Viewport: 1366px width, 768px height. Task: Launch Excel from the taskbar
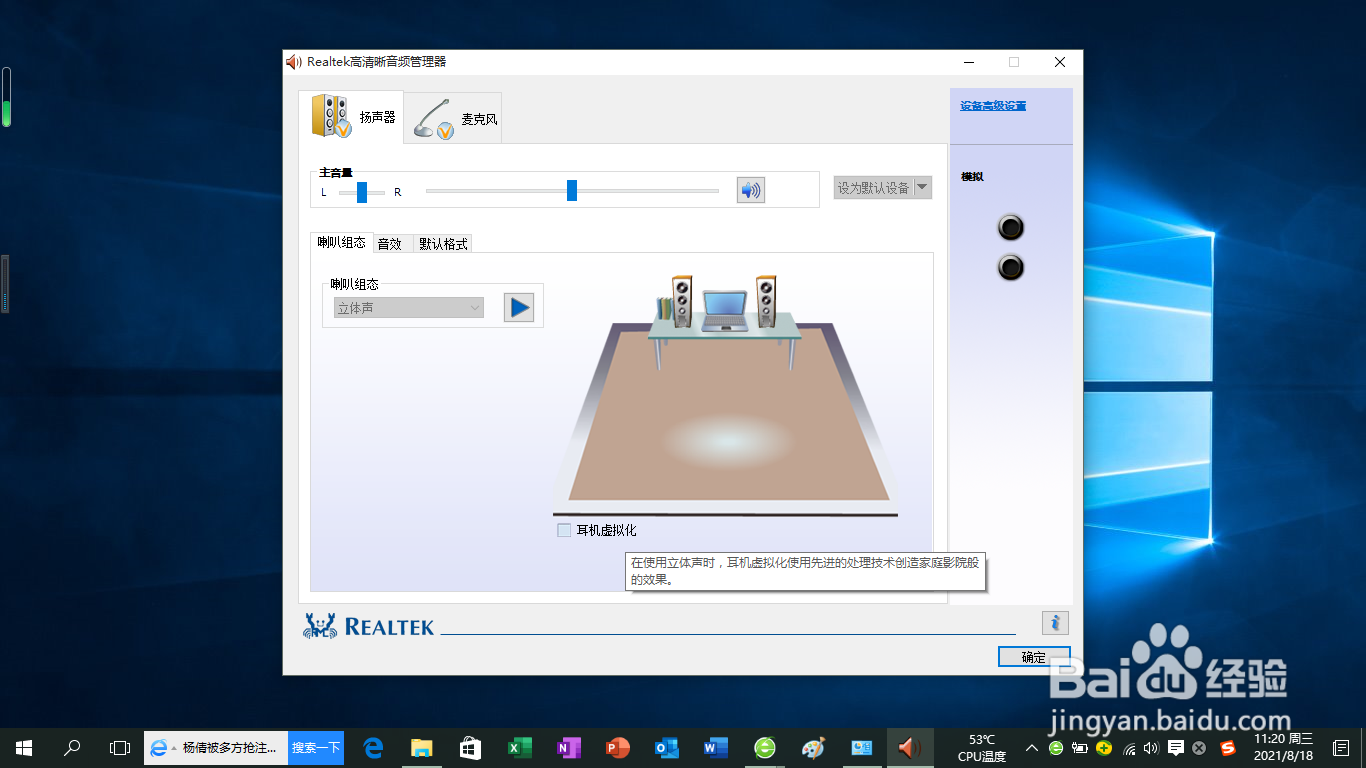point(520,747)
